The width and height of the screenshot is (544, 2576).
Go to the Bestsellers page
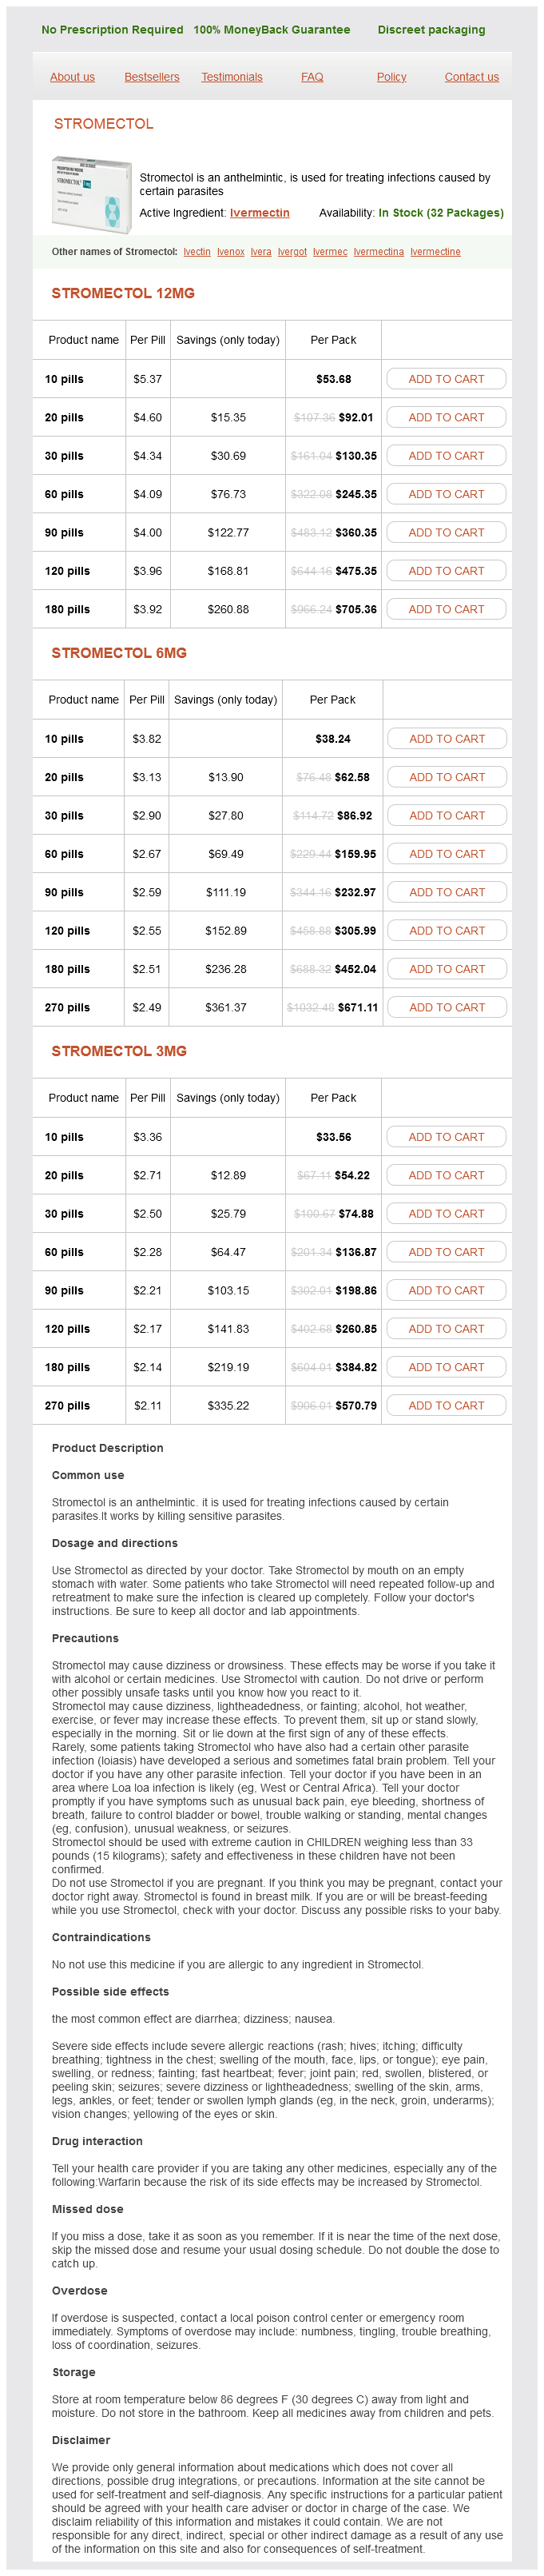152,77
